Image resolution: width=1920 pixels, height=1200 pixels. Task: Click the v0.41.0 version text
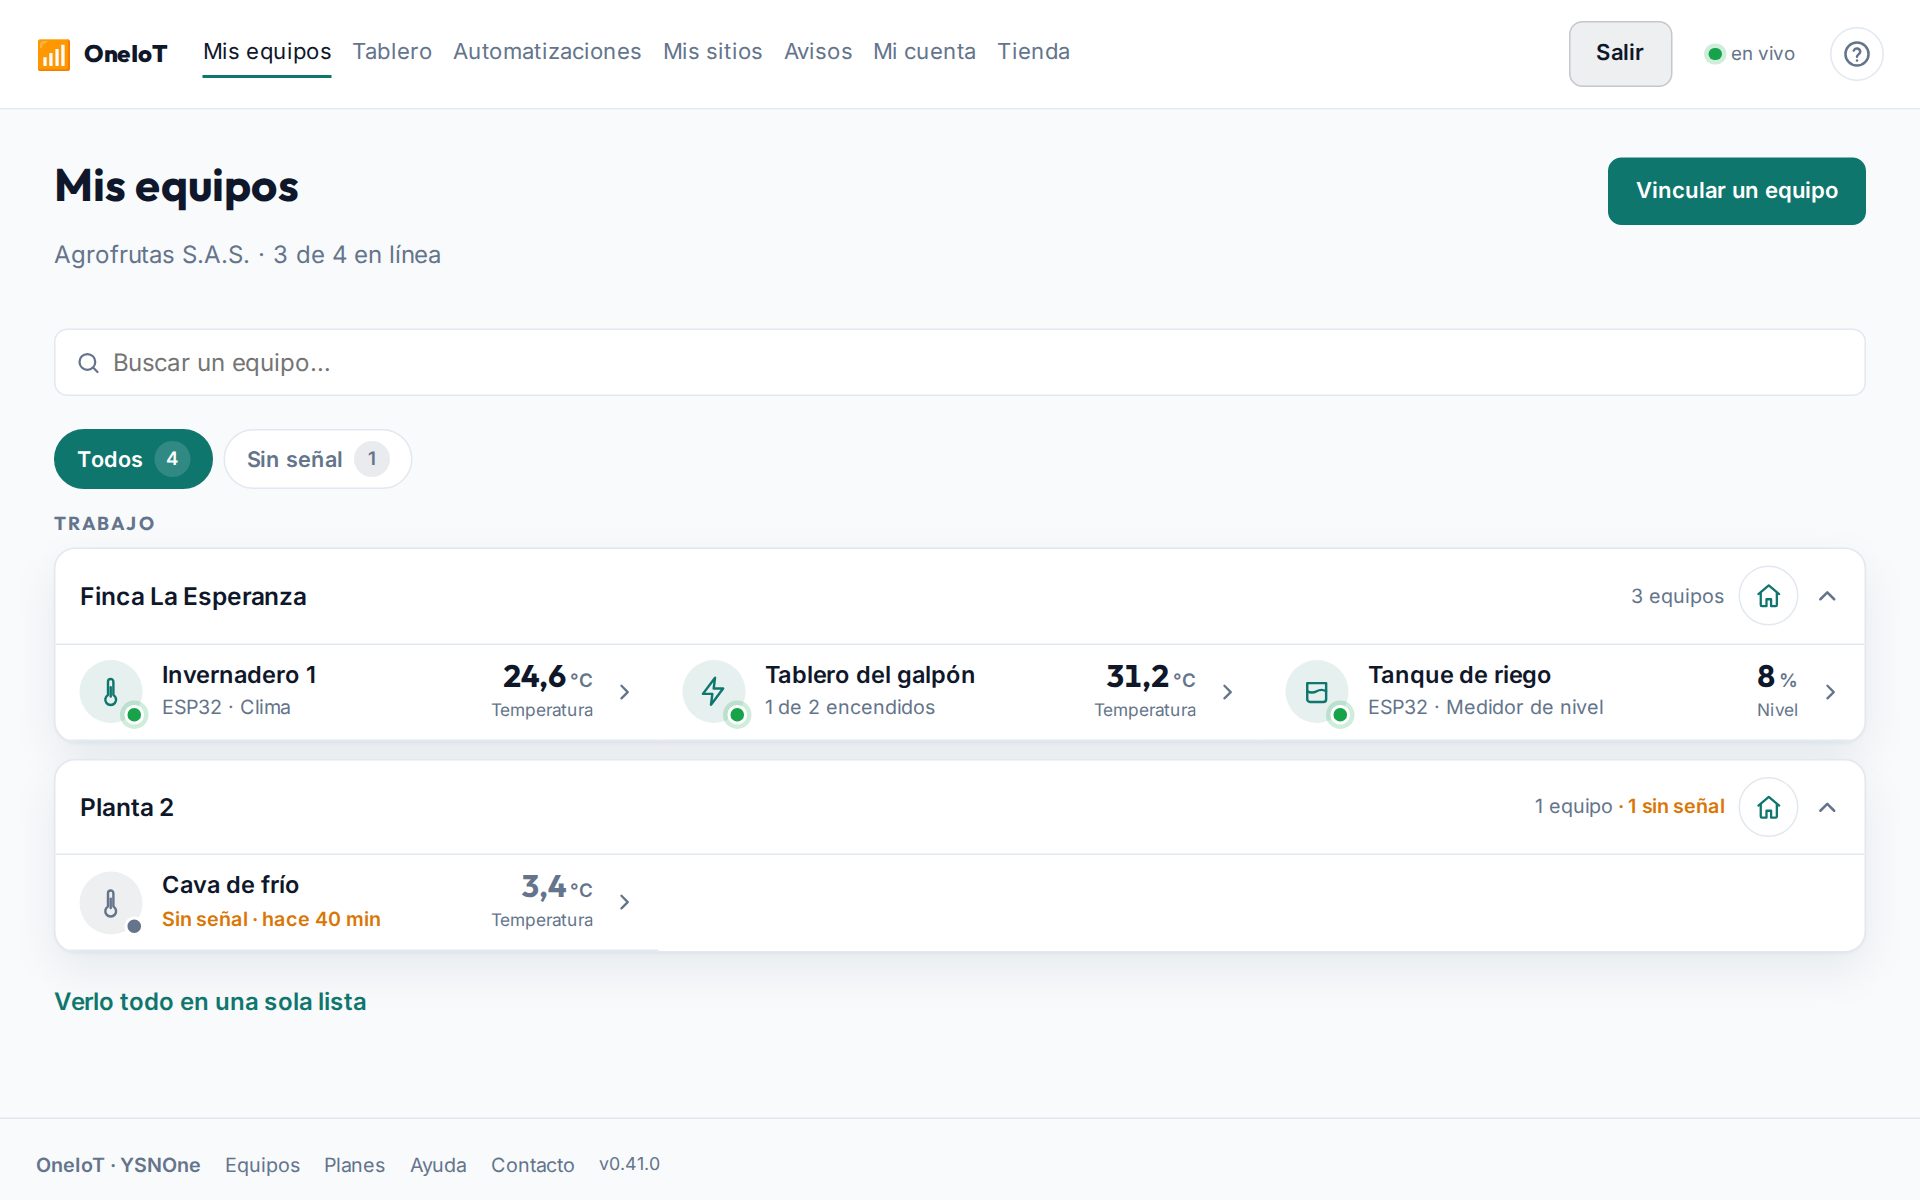pyautogui.click(x=629, y=1164)
